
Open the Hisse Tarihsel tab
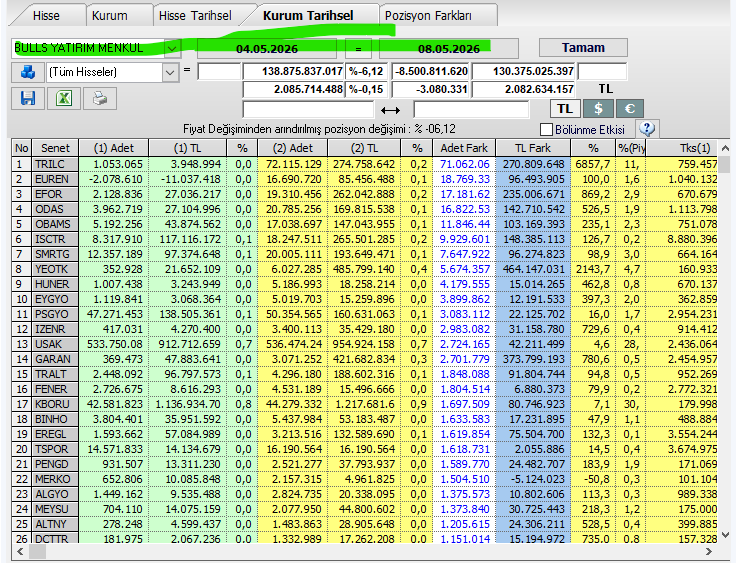click(x=195, y=15)
